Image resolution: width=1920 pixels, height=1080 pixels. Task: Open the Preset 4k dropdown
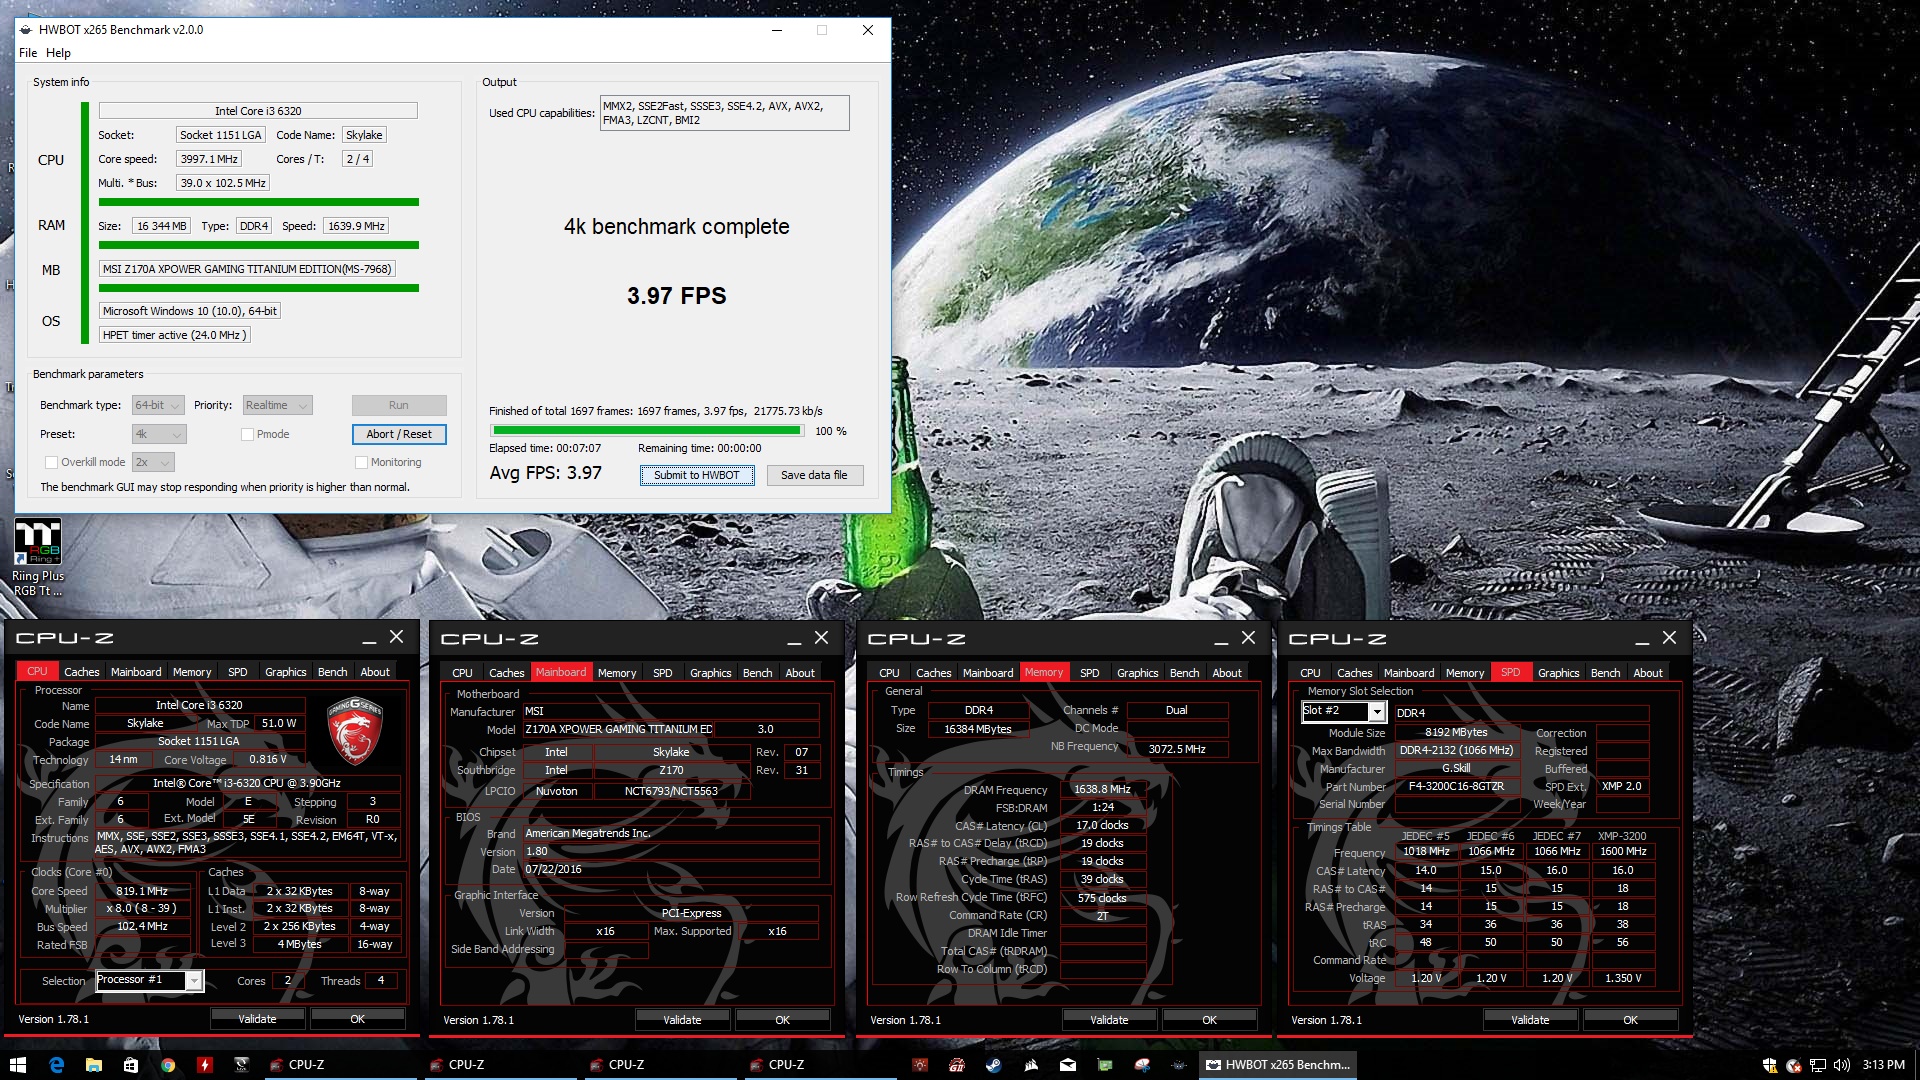click(159, 434)
